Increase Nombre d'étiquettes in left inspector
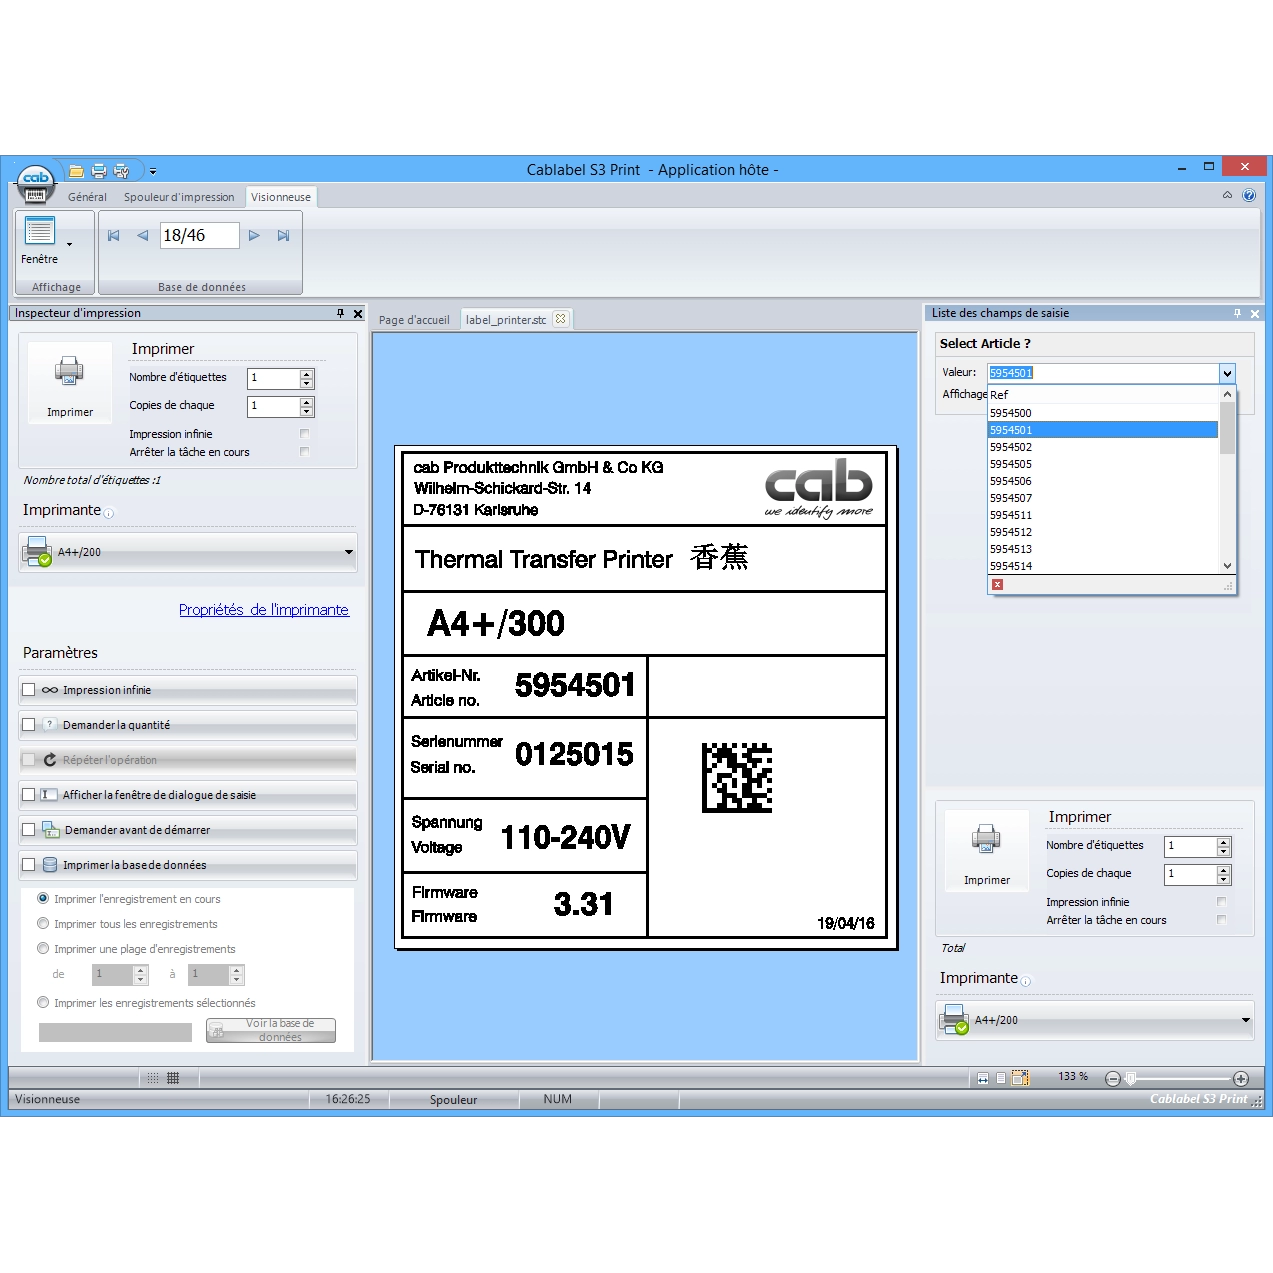Screen dimensions: 1273x1273 point(307,374)
